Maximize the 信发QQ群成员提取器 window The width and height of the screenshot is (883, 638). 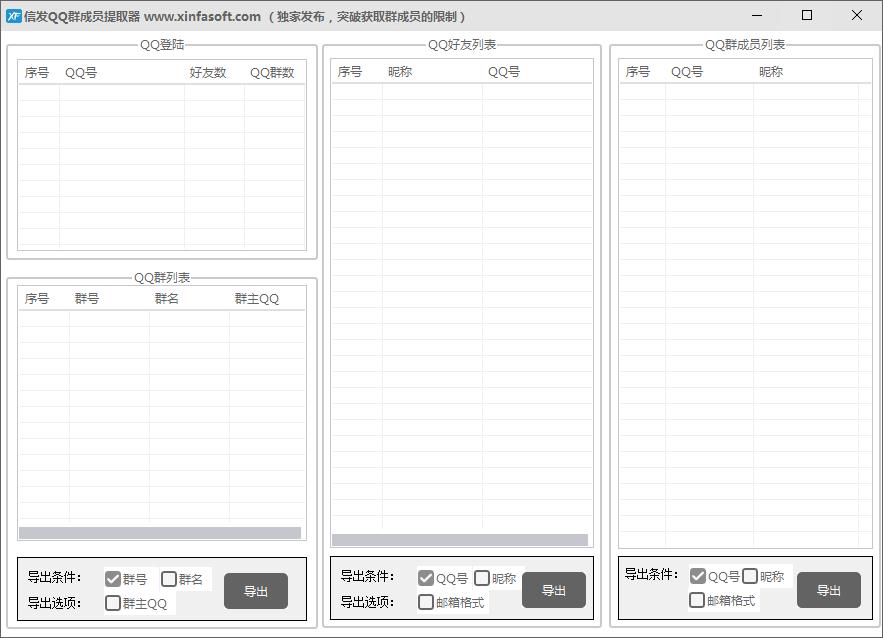point(806,16)
